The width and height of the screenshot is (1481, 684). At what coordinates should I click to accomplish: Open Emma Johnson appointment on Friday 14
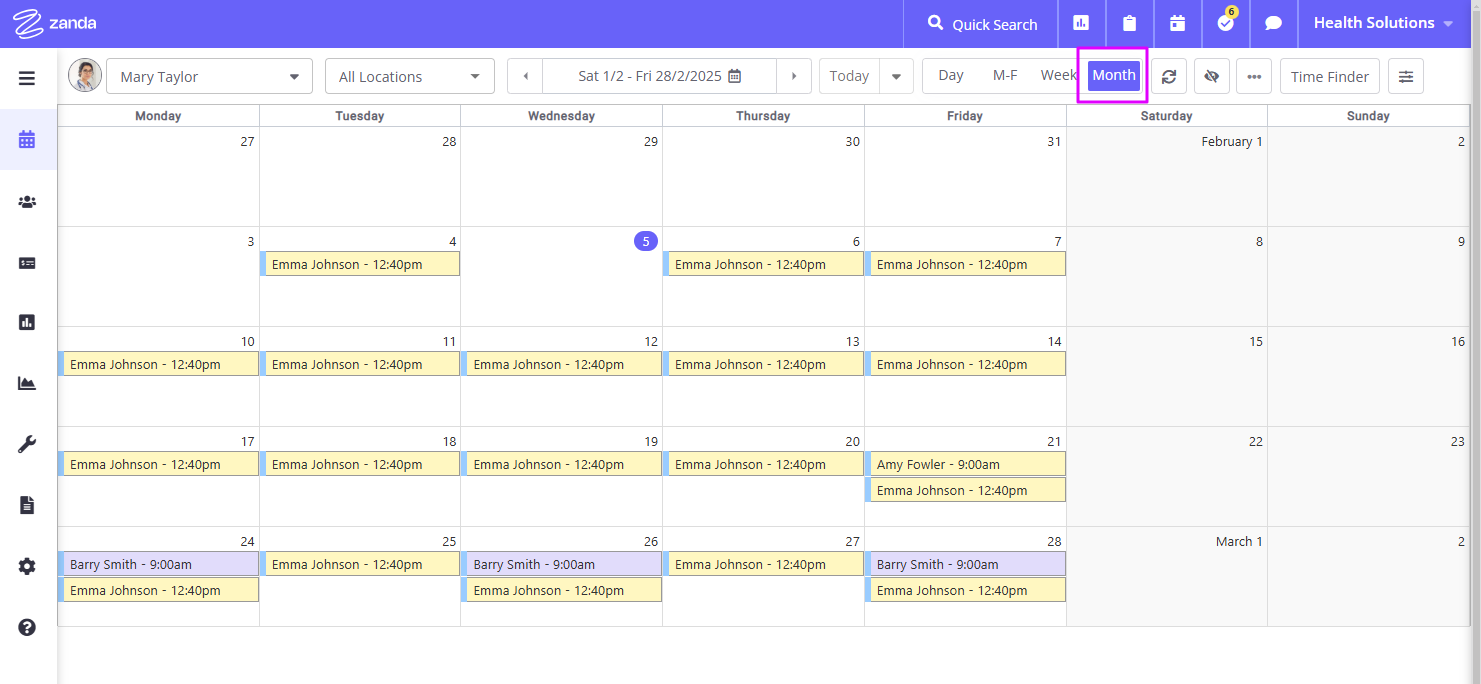click(x=965, y=364)
